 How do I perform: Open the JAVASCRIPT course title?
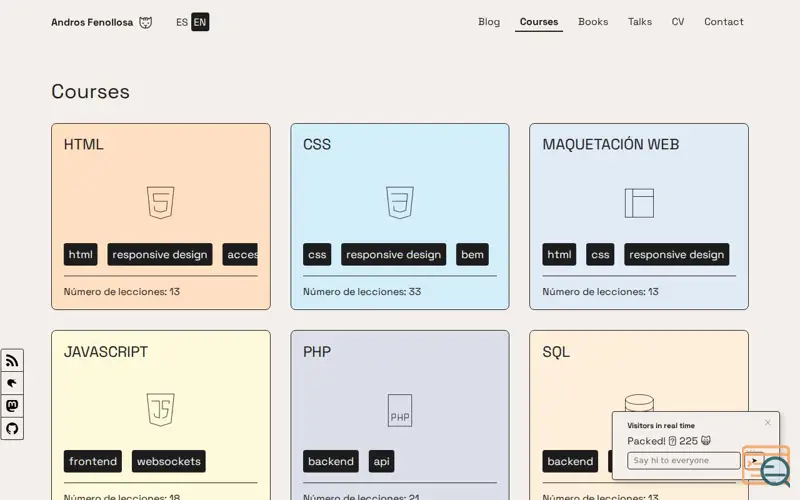point(106,352)
